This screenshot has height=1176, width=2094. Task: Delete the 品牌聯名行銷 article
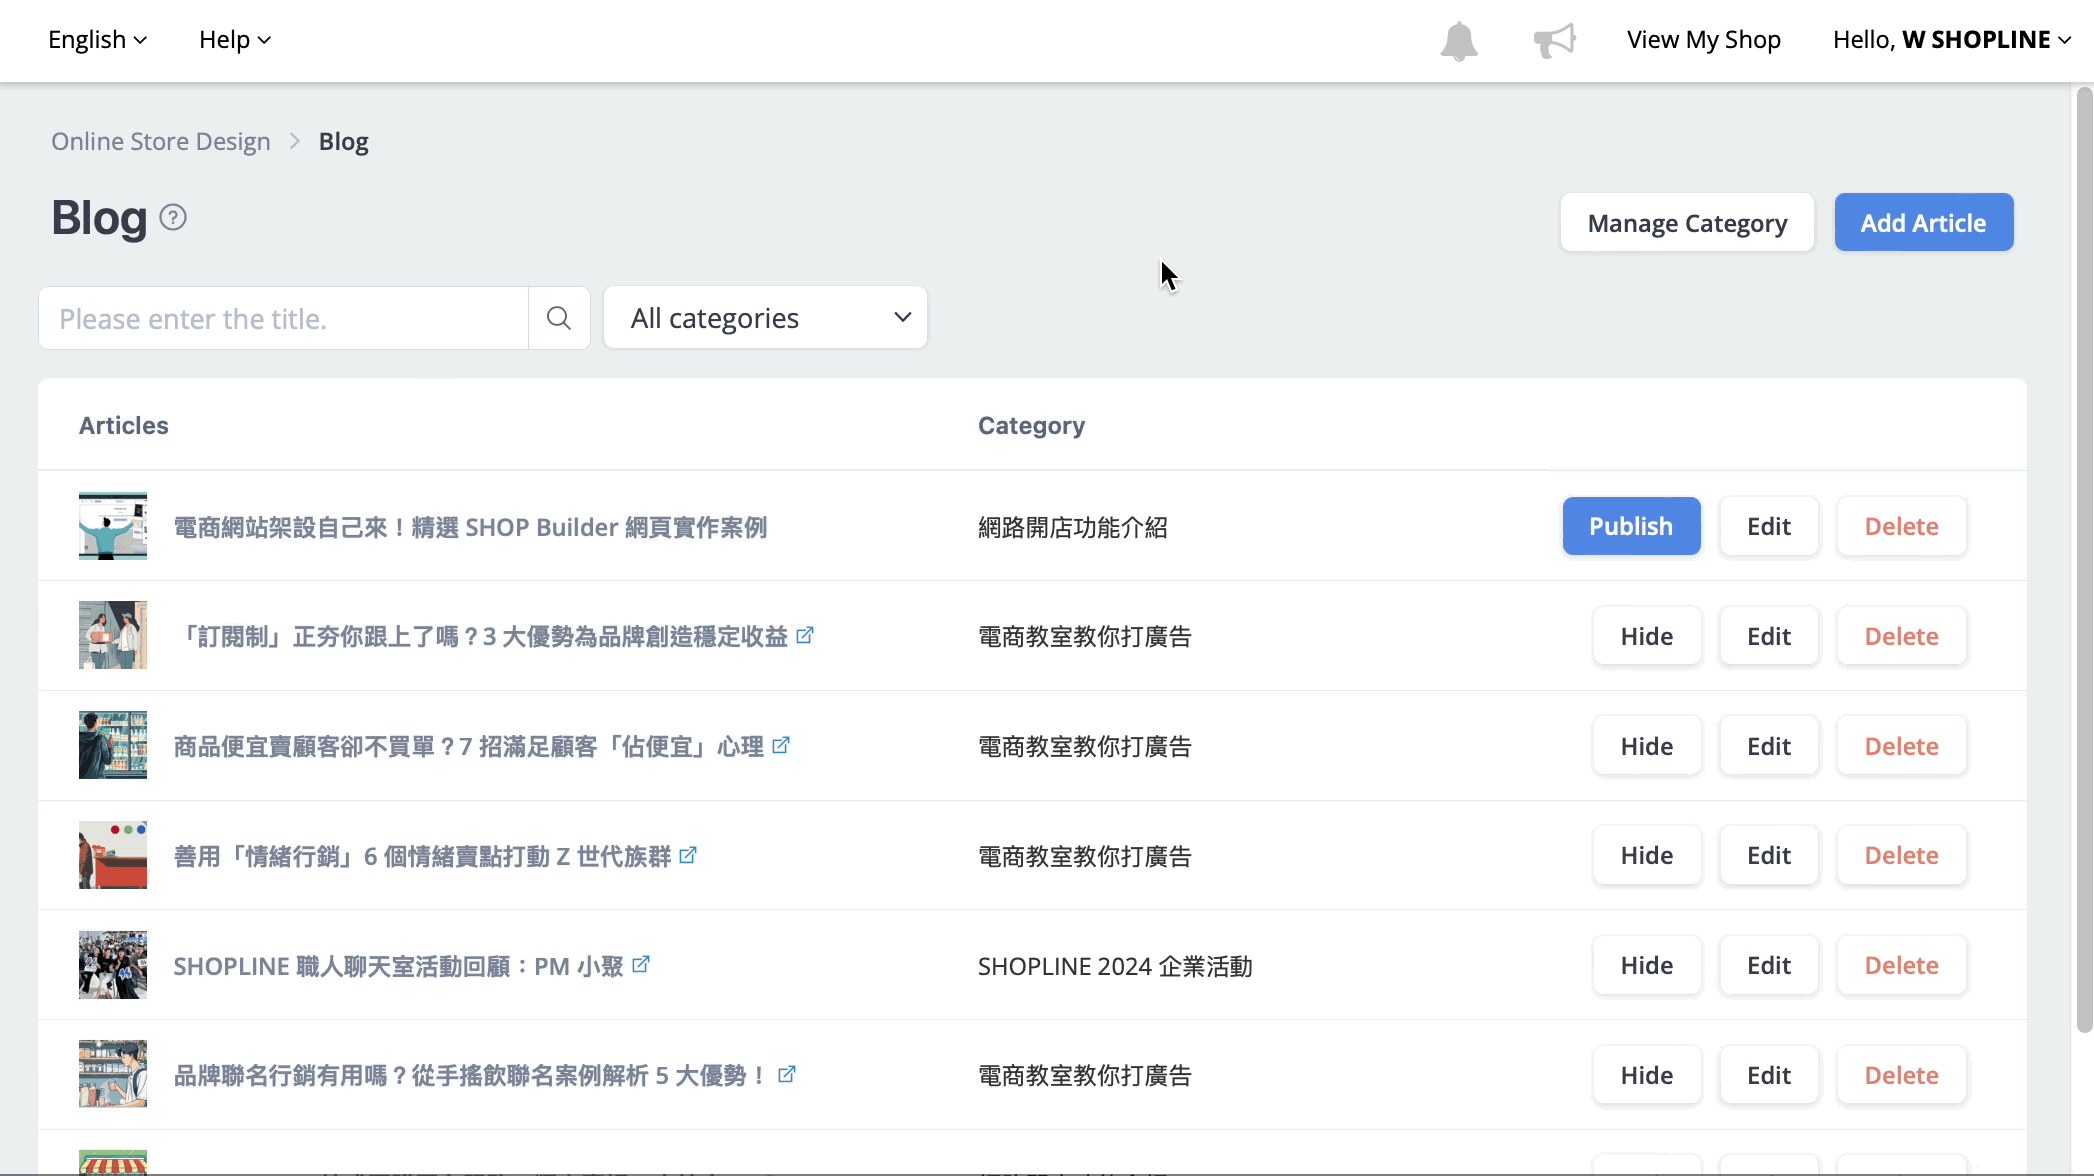(1902, 1075)
